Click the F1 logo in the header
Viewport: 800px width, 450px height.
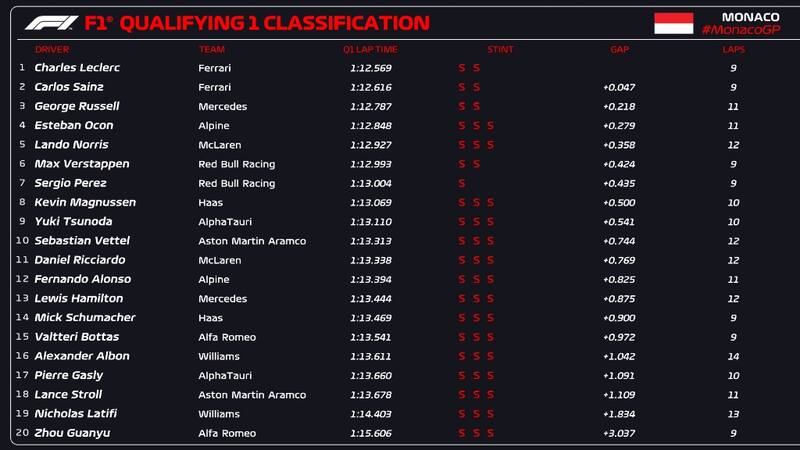point(50,23)
